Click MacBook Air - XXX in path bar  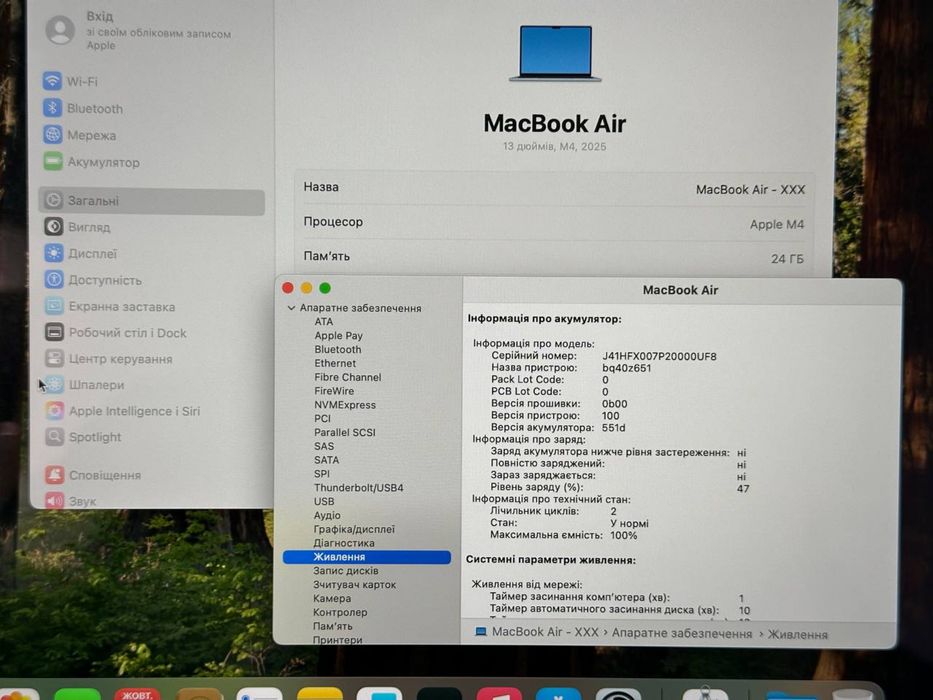point(545,632)
